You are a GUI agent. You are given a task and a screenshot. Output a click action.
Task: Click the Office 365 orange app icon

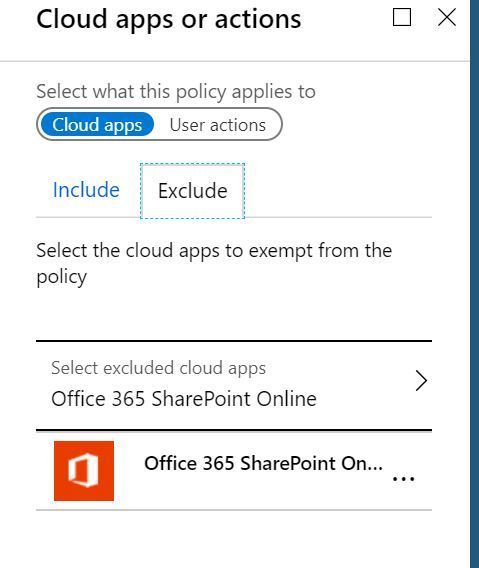(84, 471)
